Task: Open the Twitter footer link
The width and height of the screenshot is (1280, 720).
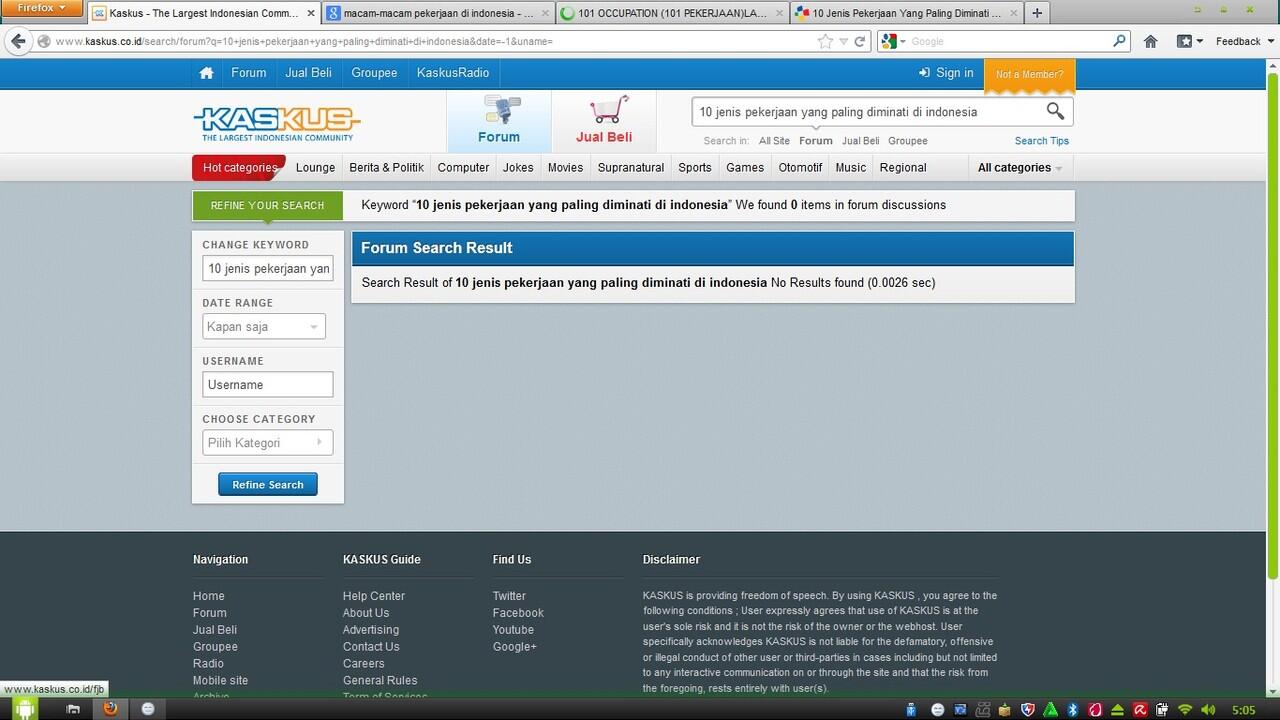Action: [509, 596]
